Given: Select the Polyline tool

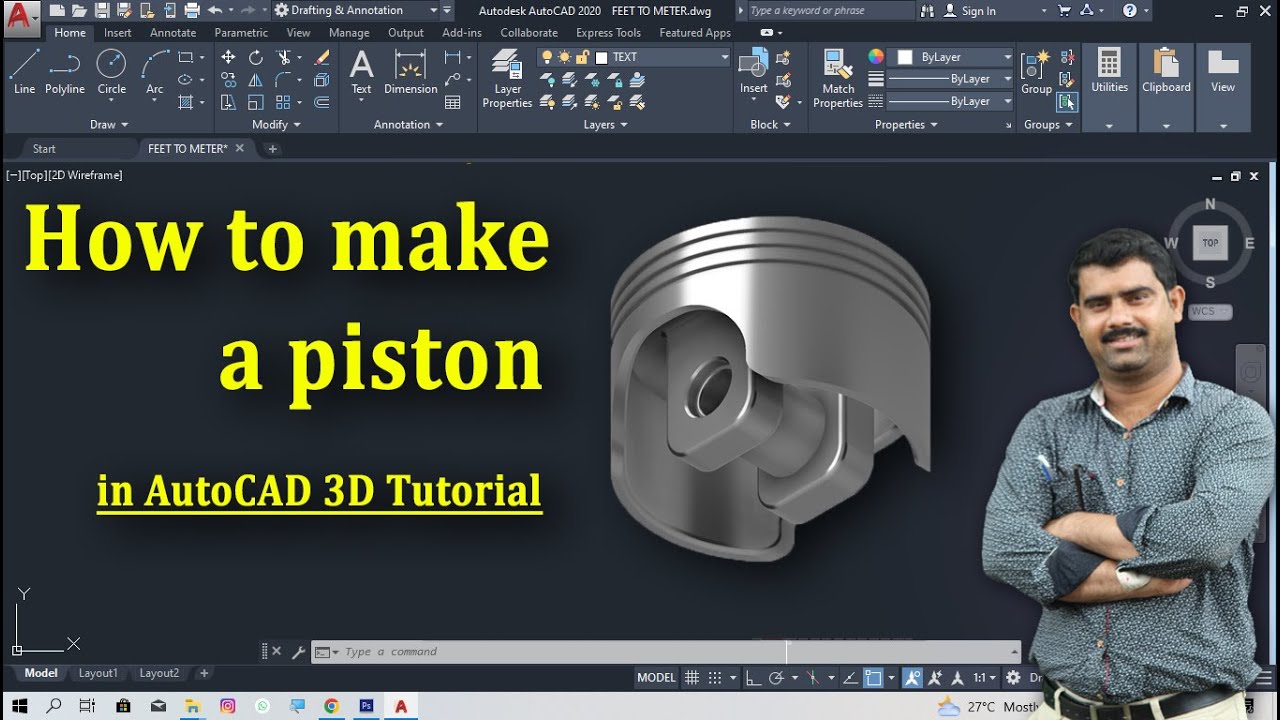Looking at the screenshot, I should tap(65, 72).
